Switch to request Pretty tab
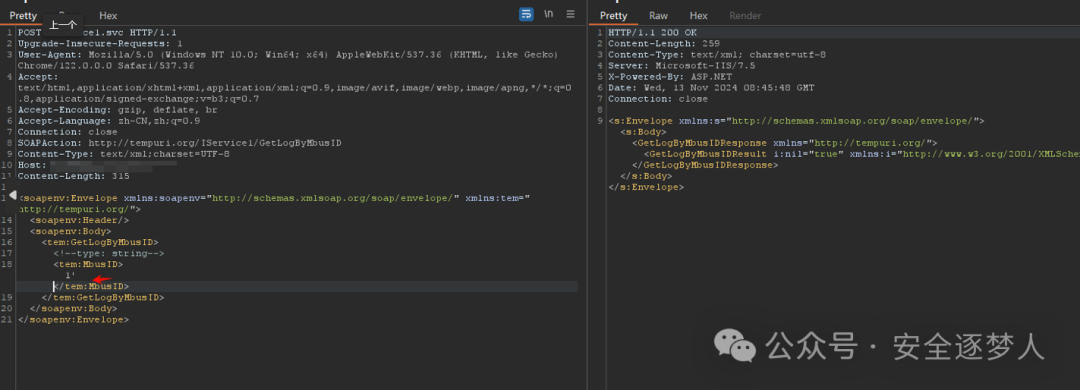This screenshot has width=1080, height=390. 23,15
